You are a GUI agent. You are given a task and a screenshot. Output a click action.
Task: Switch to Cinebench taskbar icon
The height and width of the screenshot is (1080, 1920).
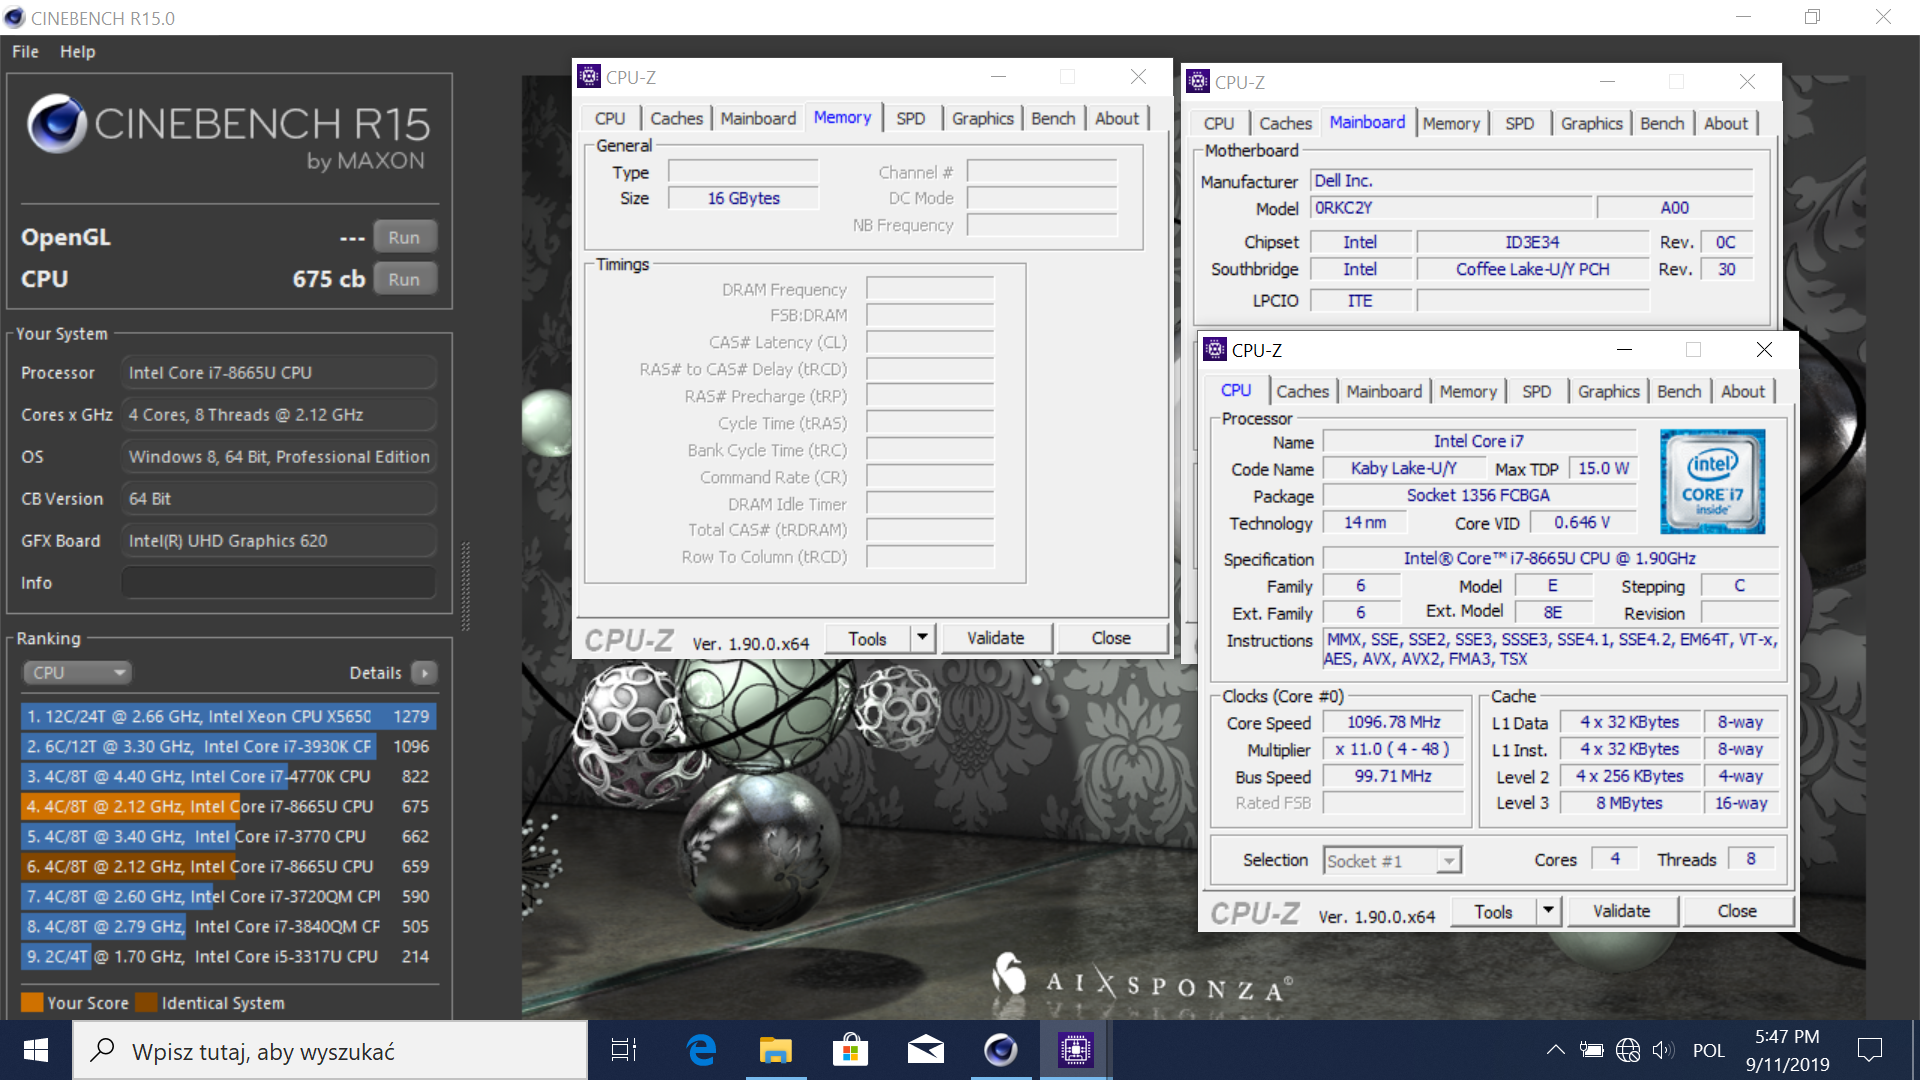click(1000, 1050)
